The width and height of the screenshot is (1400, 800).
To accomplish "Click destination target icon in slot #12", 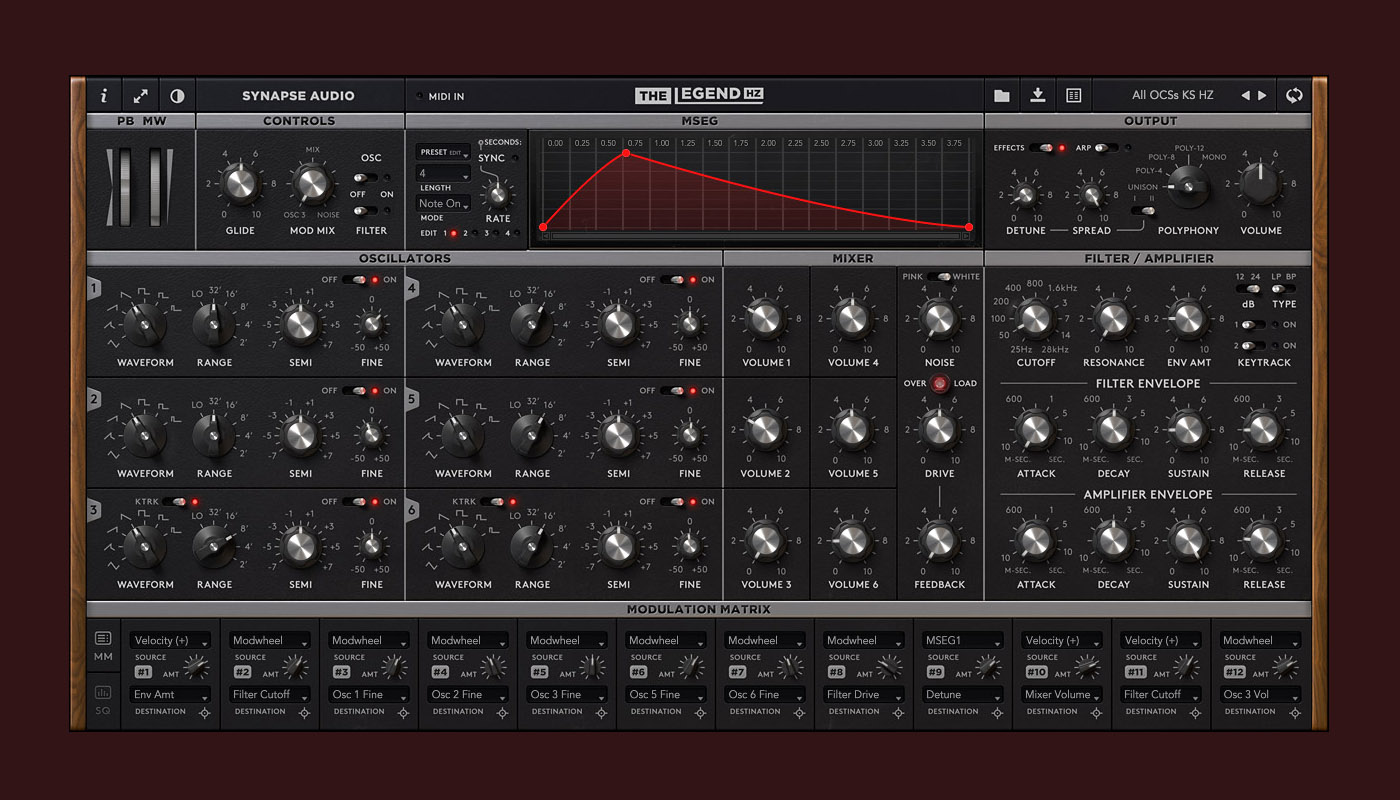I will pyautogui.click(x=1295, y=713).
